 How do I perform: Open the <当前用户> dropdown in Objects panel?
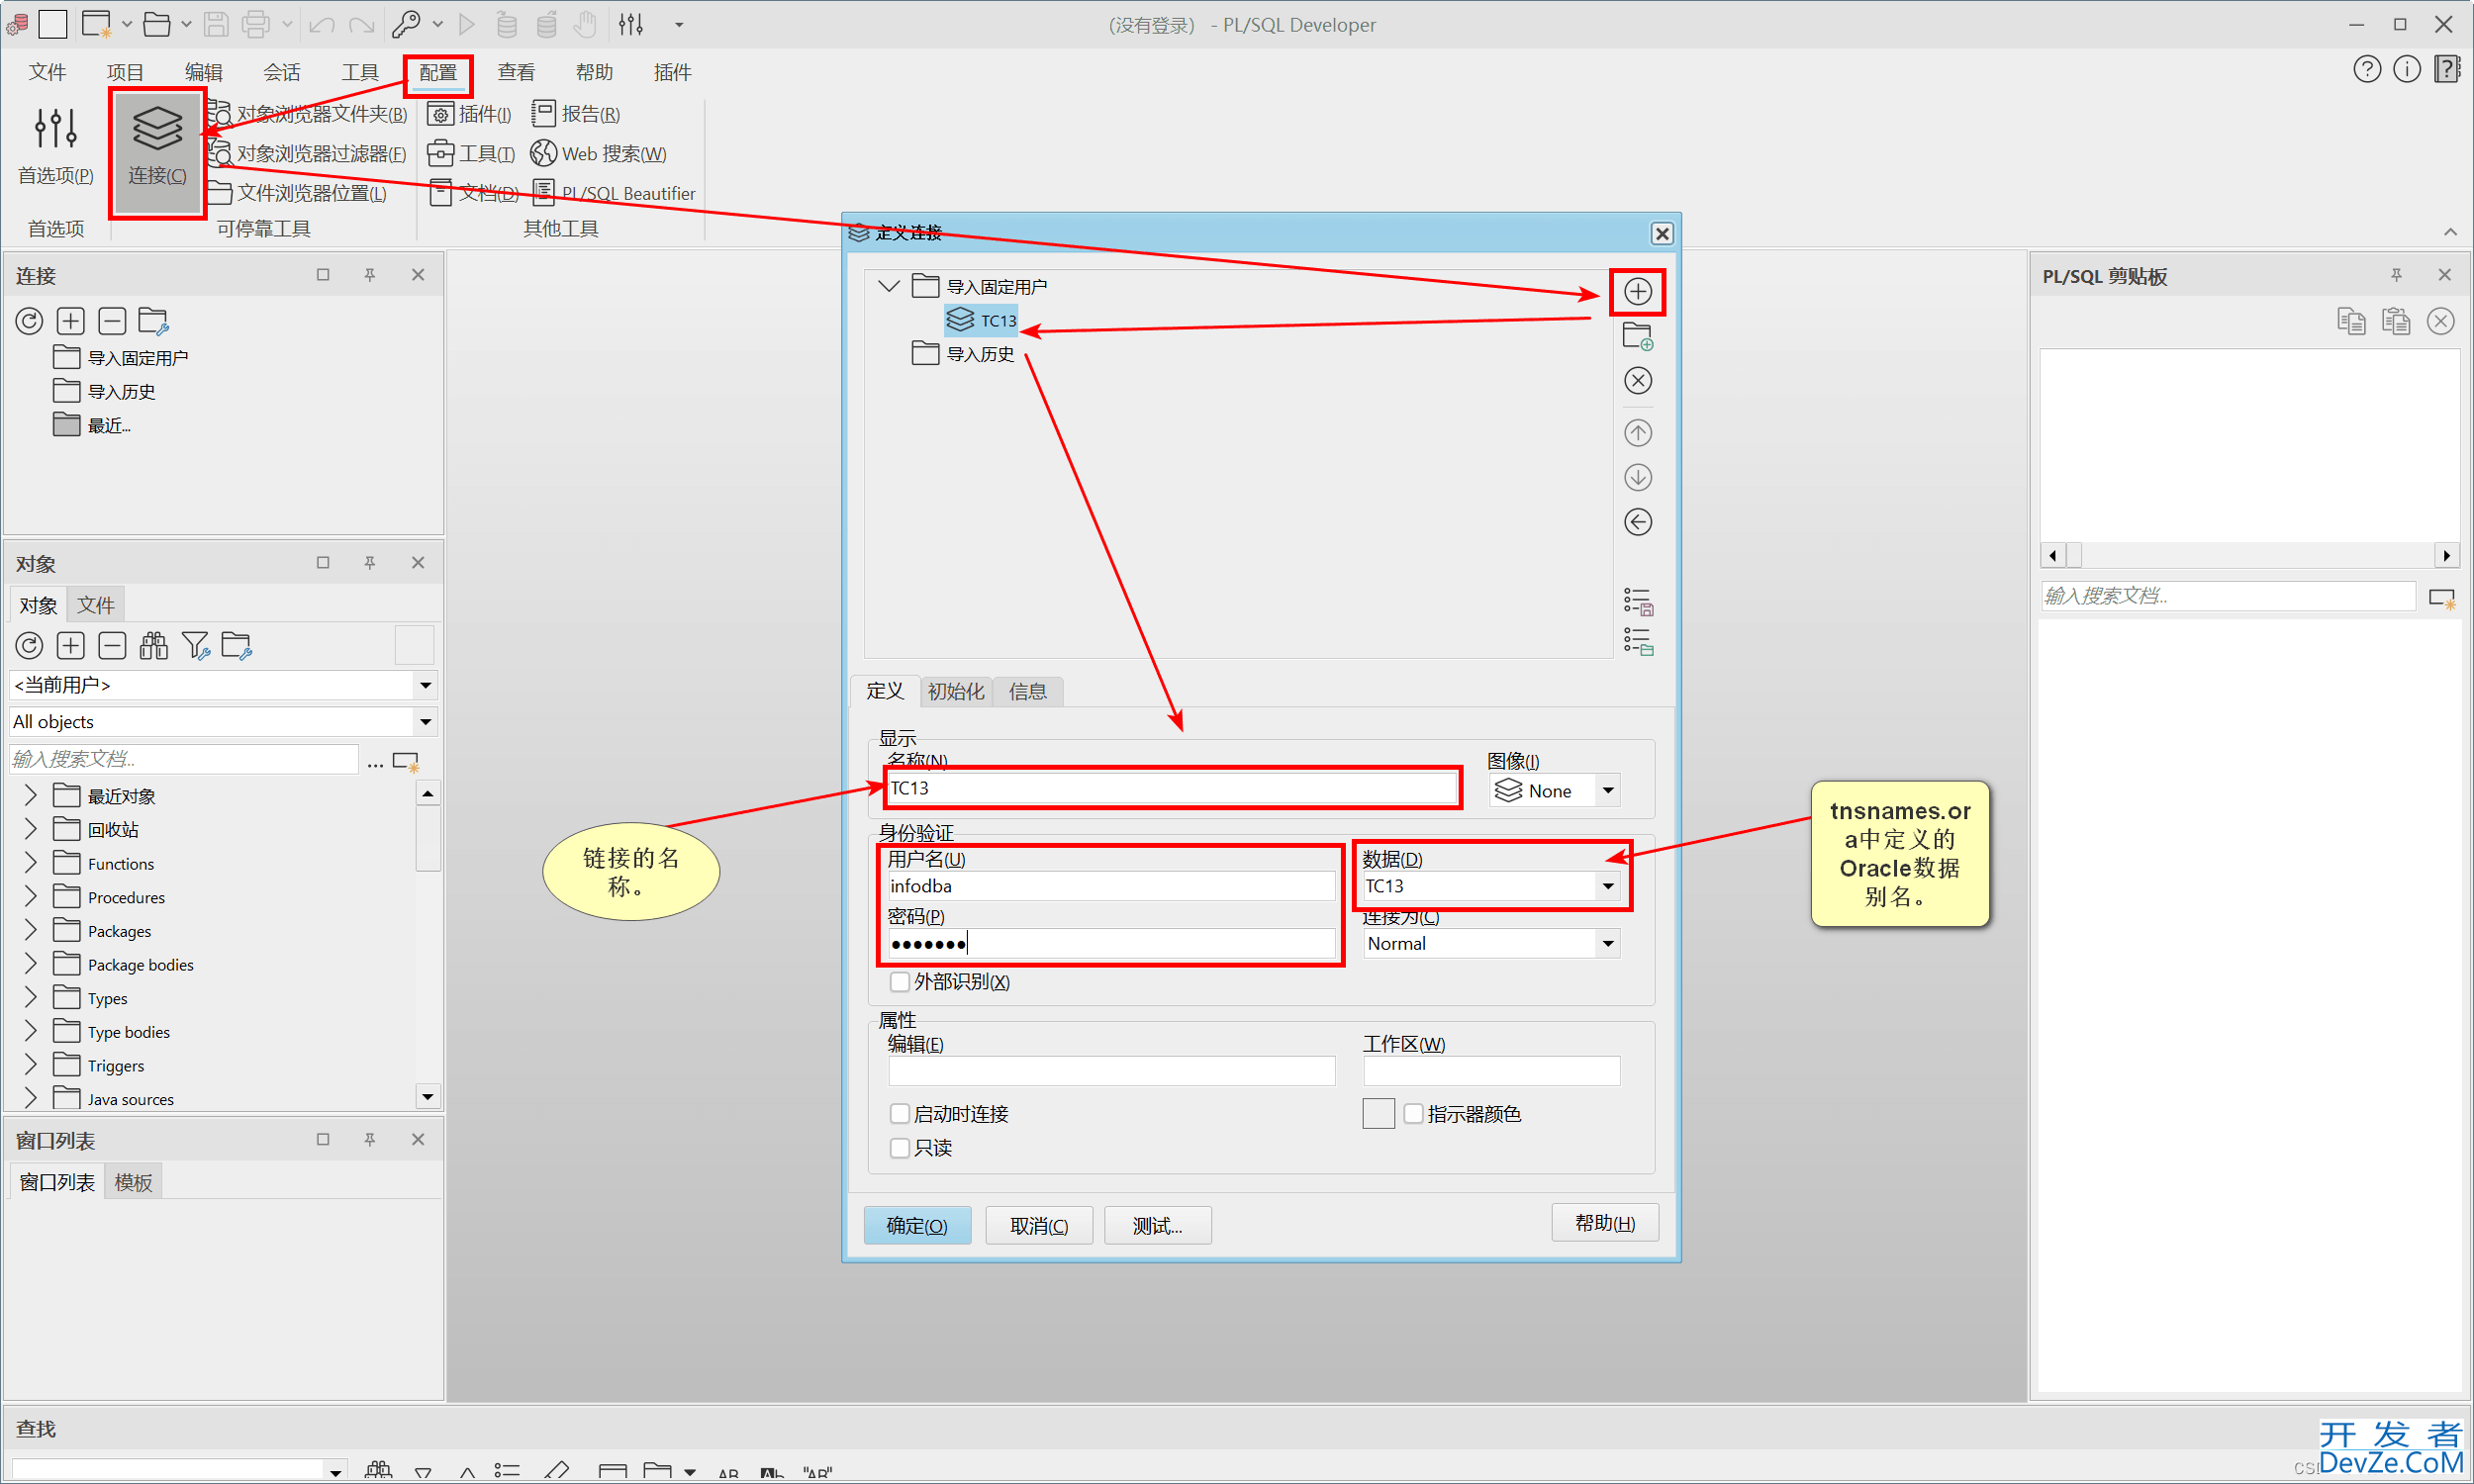(426, 685)
